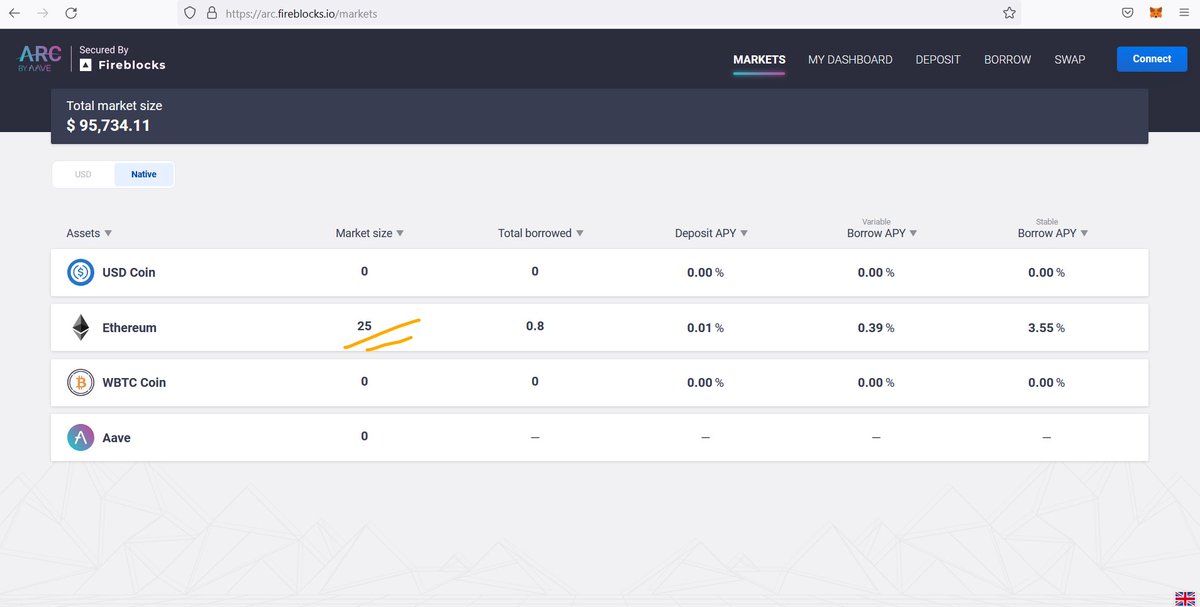
Task: Click Ethereum variable borrow APY 0.39 %
Action: click(876, 328)
